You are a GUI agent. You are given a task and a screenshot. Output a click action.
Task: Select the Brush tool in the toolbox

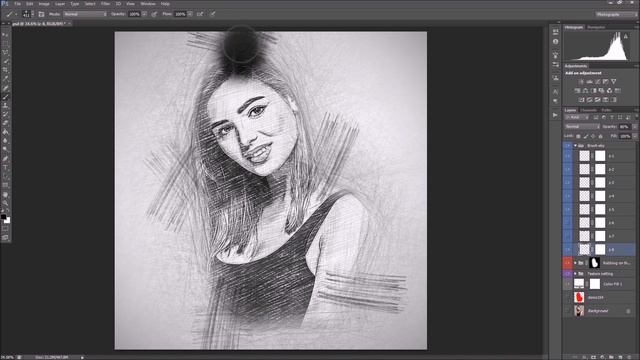[5, 97]
